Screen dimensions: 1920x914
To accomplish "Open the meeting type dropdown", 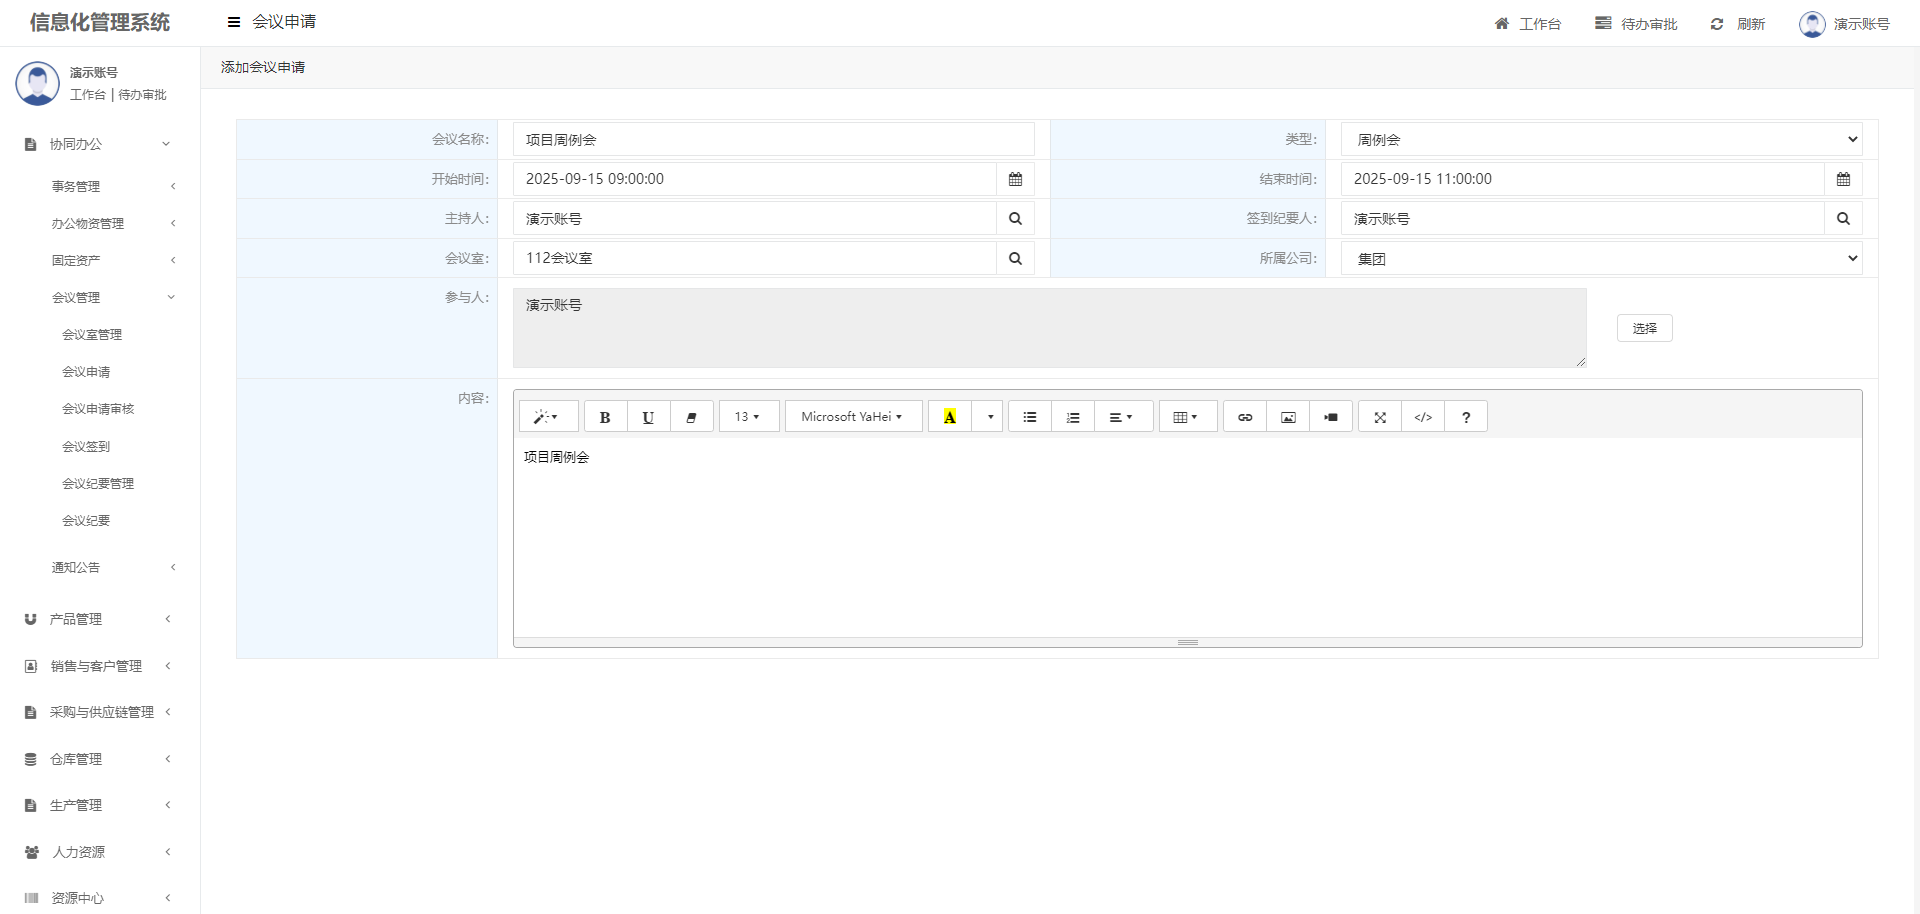I will click(x=1601, y=140).
